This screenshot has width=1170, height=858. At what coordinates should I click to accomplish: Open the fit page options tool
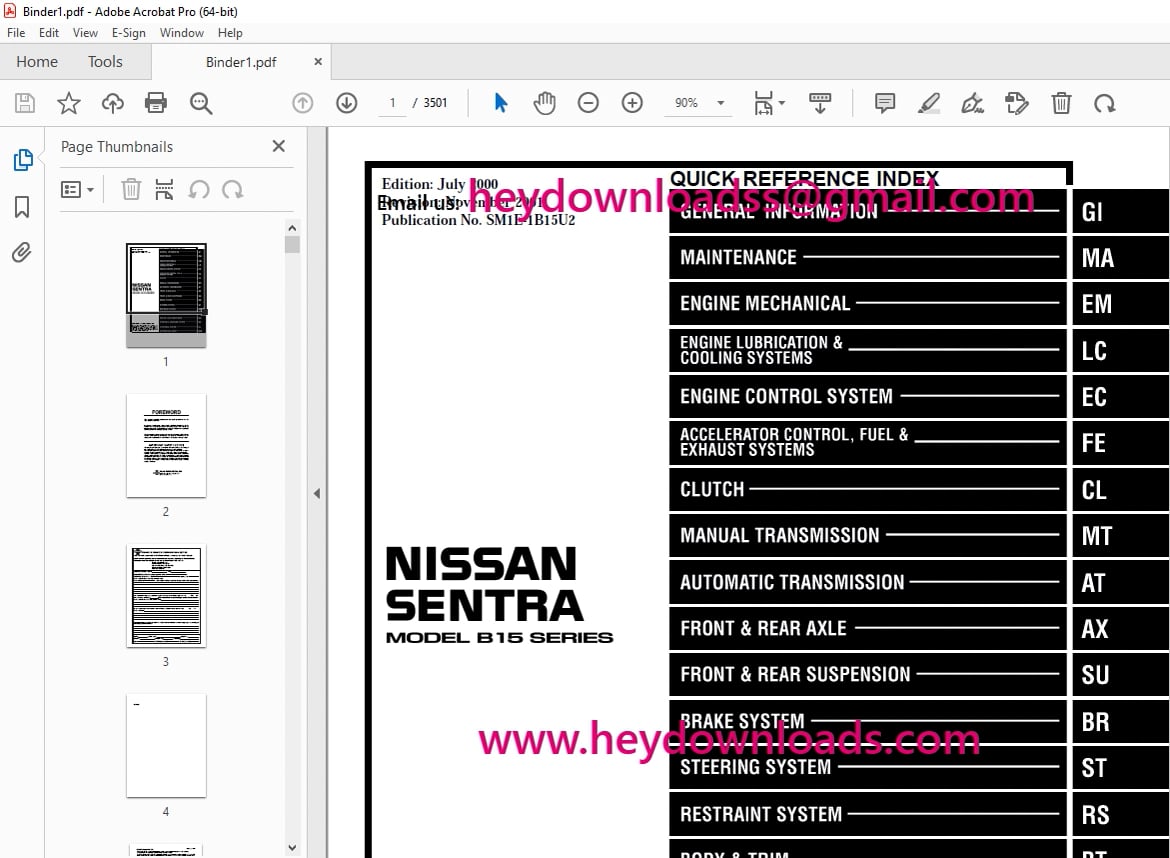[x=769, y=103]
